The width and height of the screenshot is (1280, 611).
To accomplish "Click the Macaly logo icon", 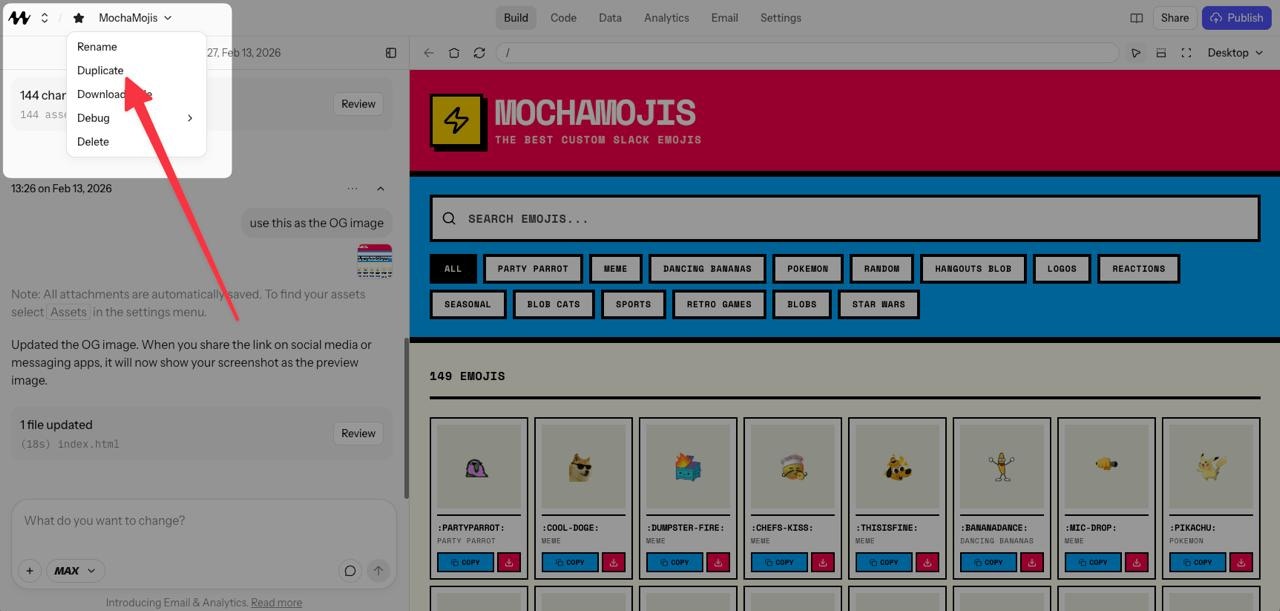I will click(x=18, y=17).
